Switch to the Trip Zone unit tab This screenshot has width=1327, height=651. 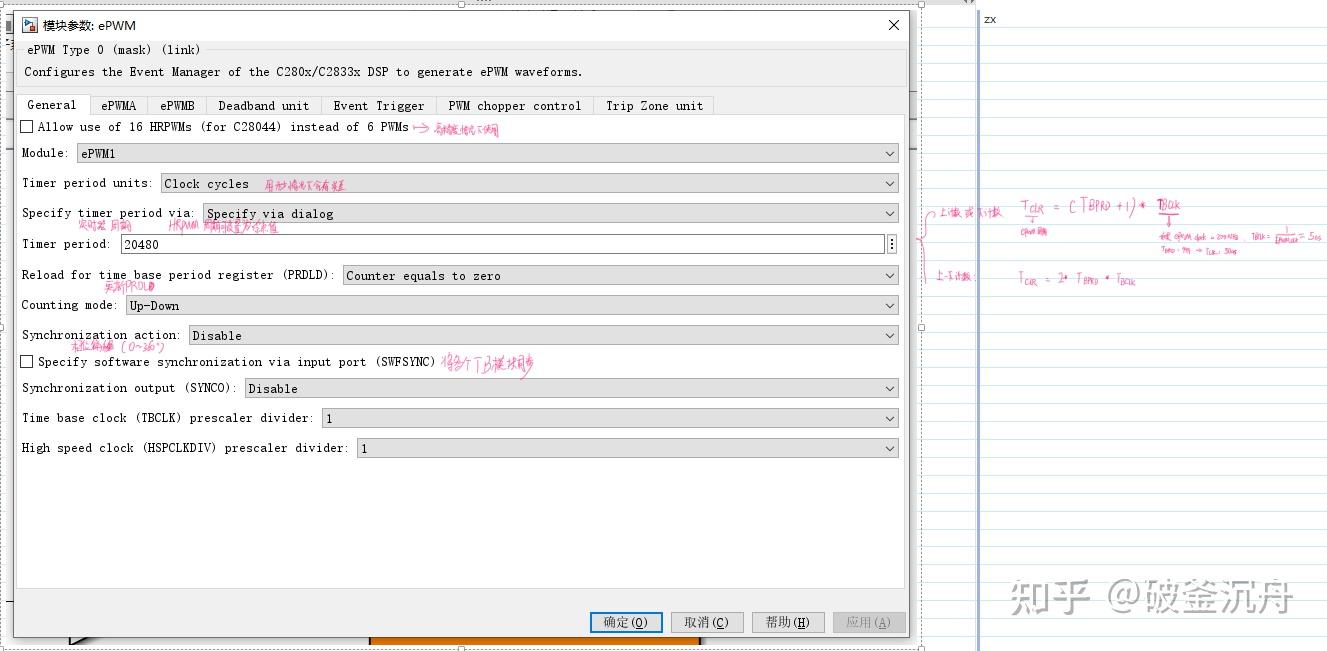pyautogui.click(x=654, y=105)
